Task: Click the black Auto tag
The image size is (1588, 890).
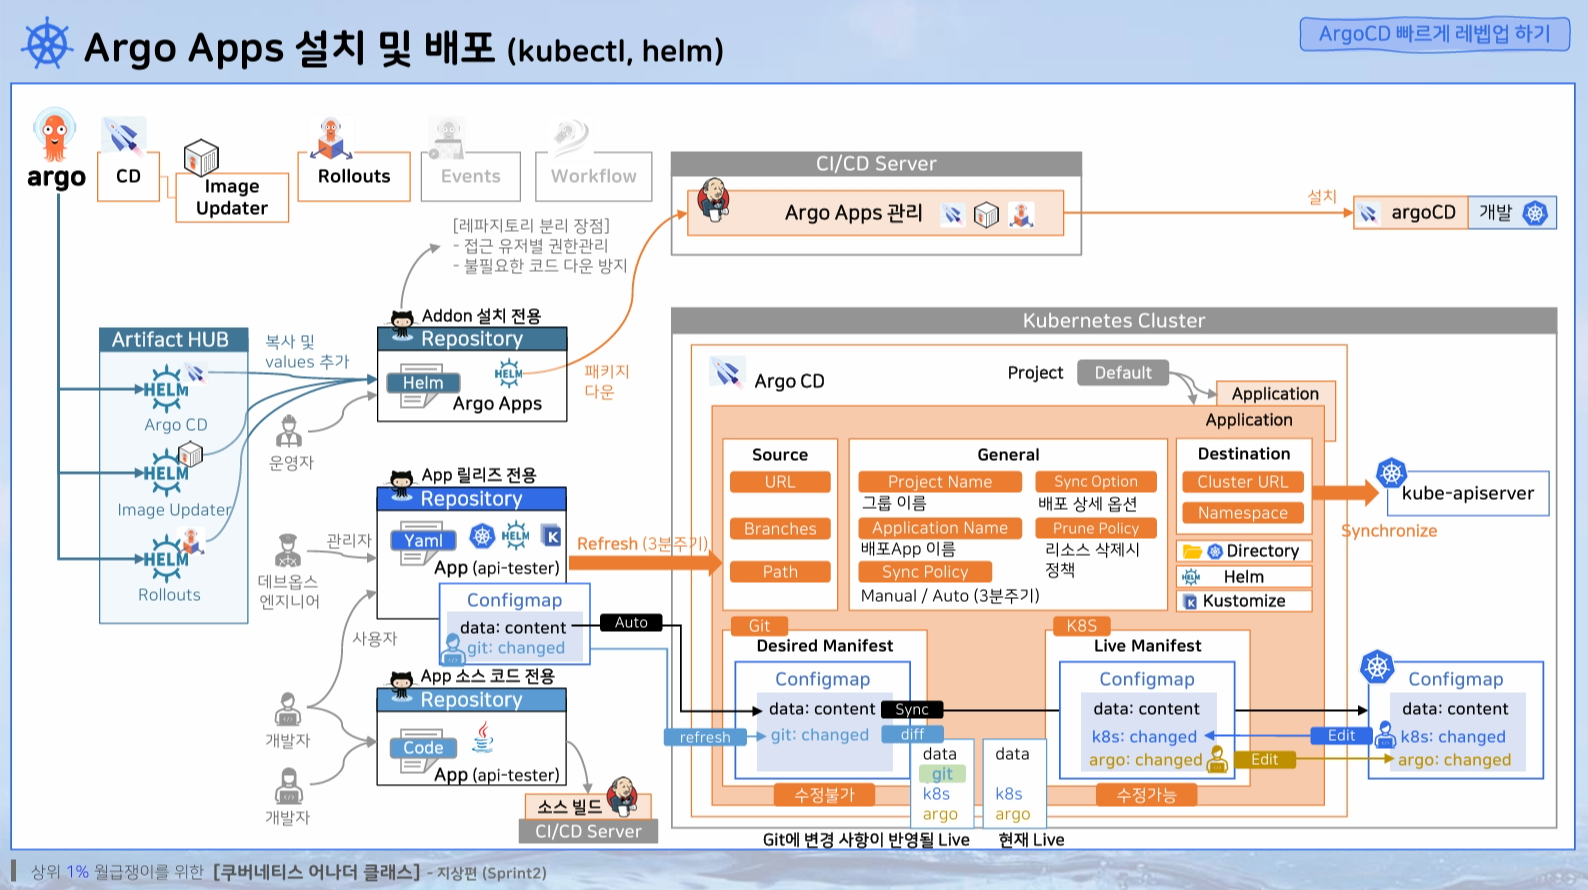Action: click(x=631, y=622)
